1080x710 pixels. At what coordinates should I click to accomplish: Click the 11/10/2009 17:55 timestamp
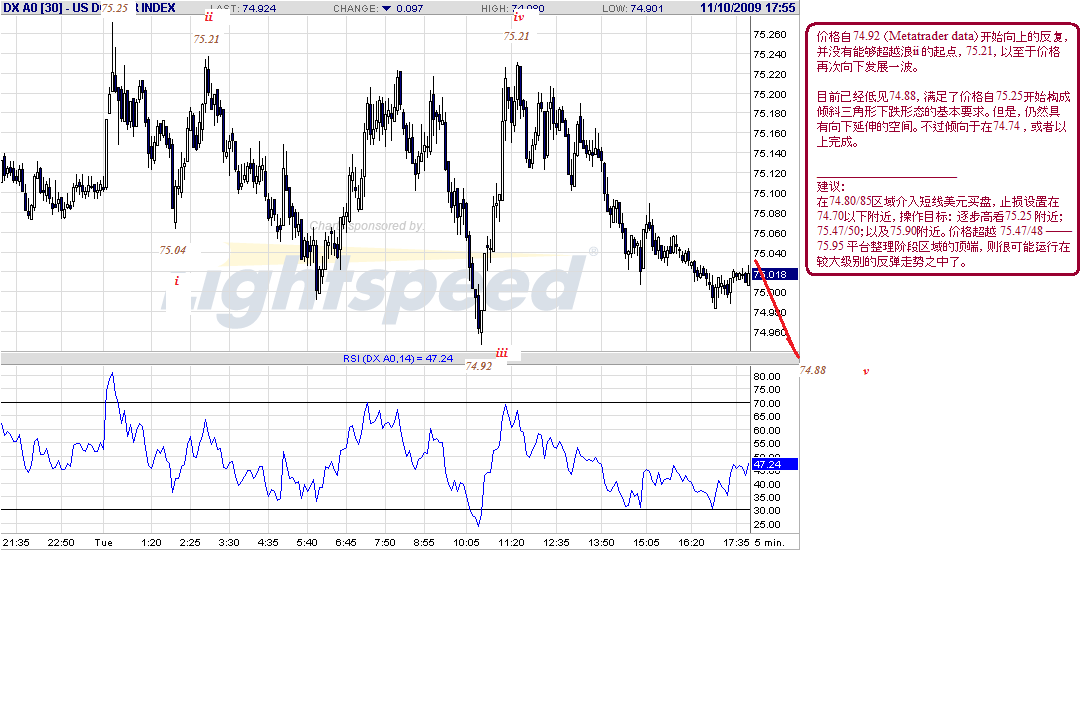(x=747, y=8)
